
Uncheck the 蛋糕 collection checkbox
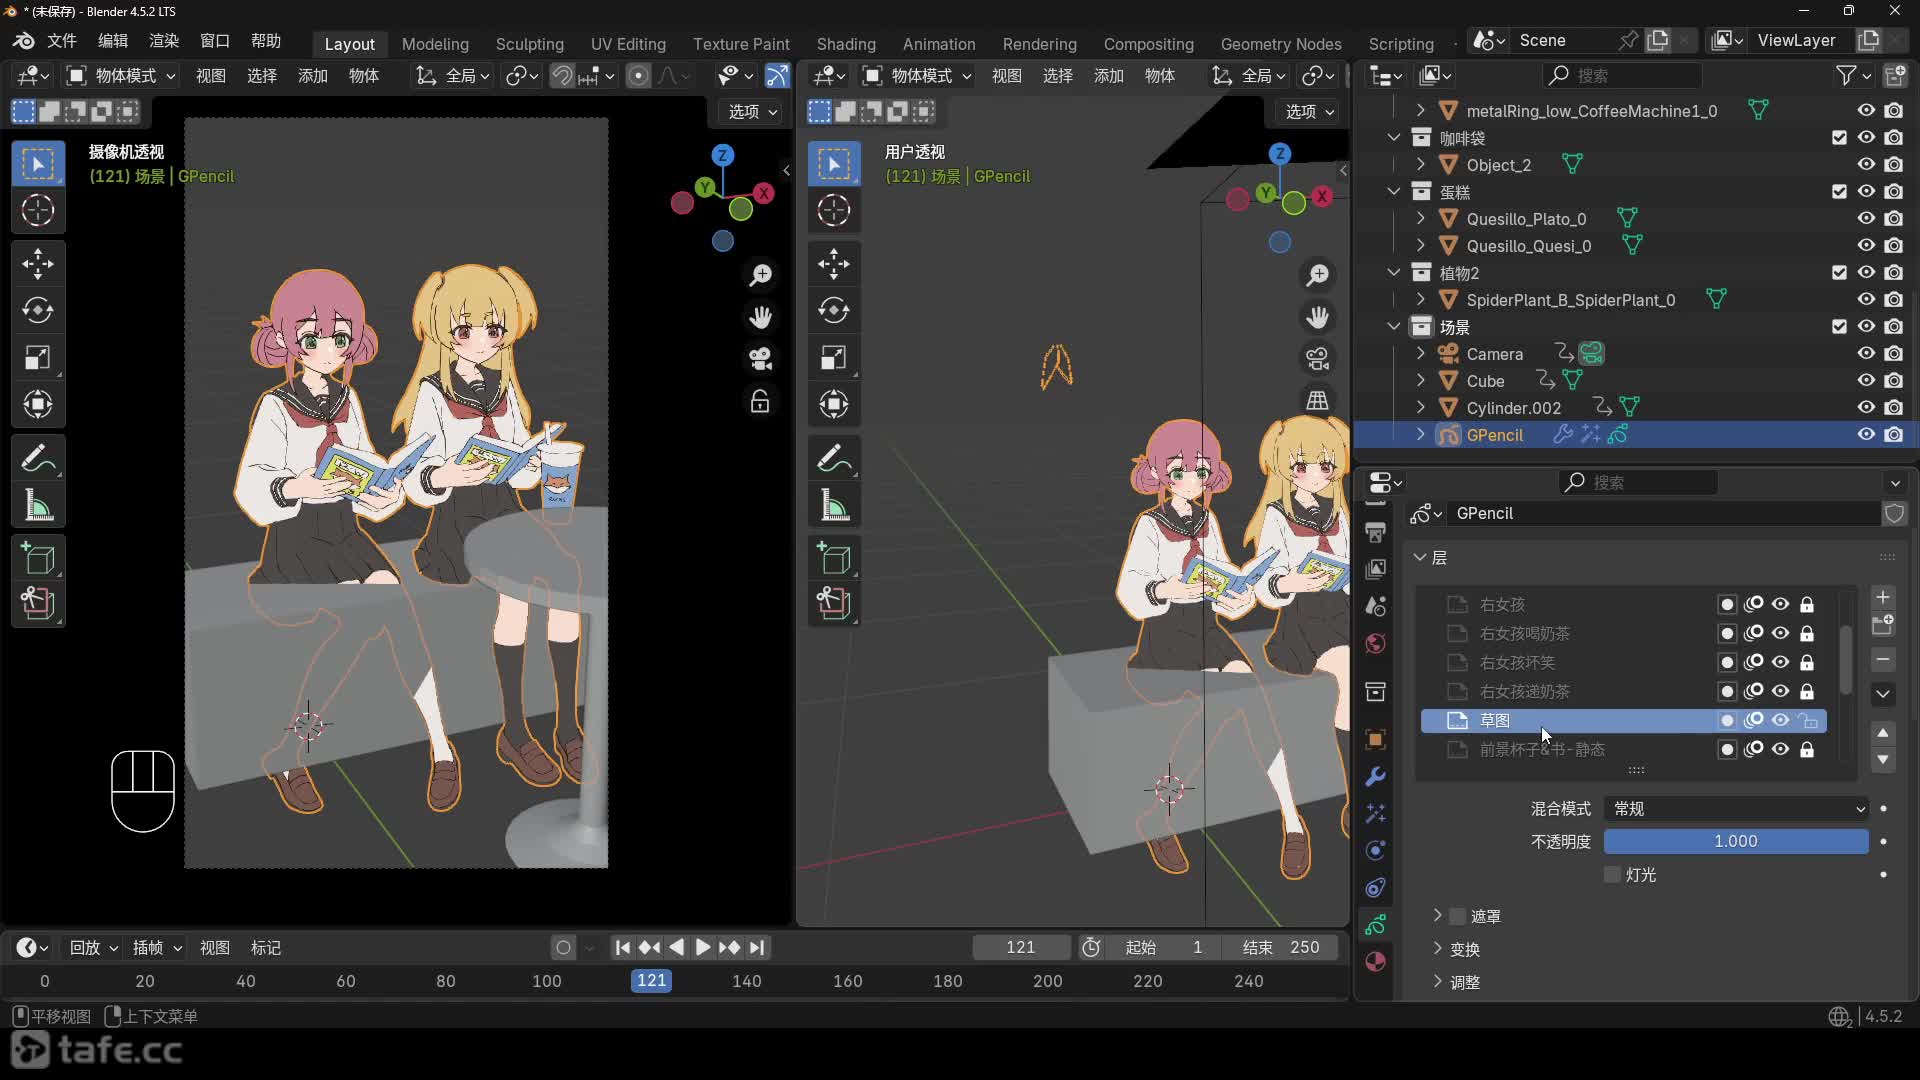1839,192
